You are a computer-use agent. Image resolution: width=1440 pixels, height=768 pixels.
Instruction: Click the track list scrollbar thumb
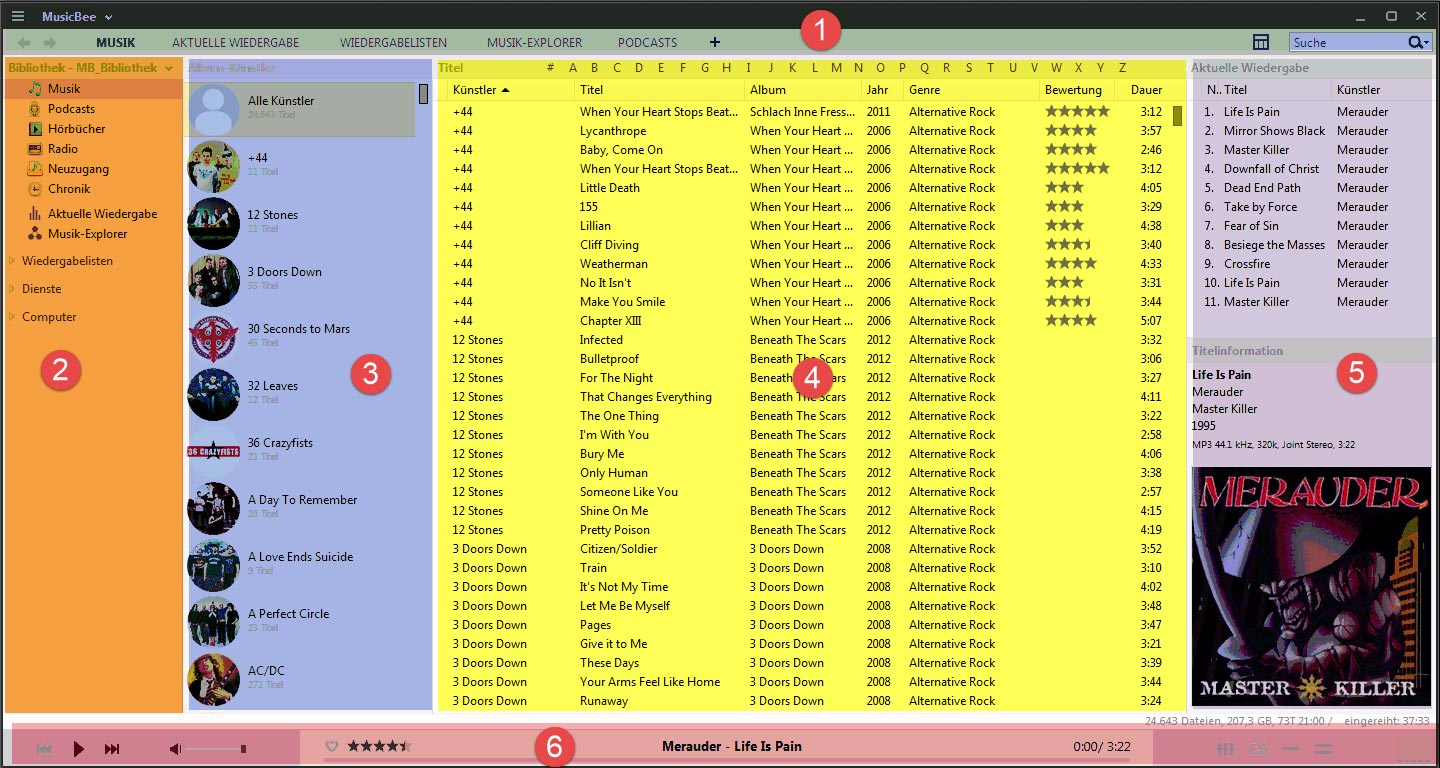(x=1177, y=115)
